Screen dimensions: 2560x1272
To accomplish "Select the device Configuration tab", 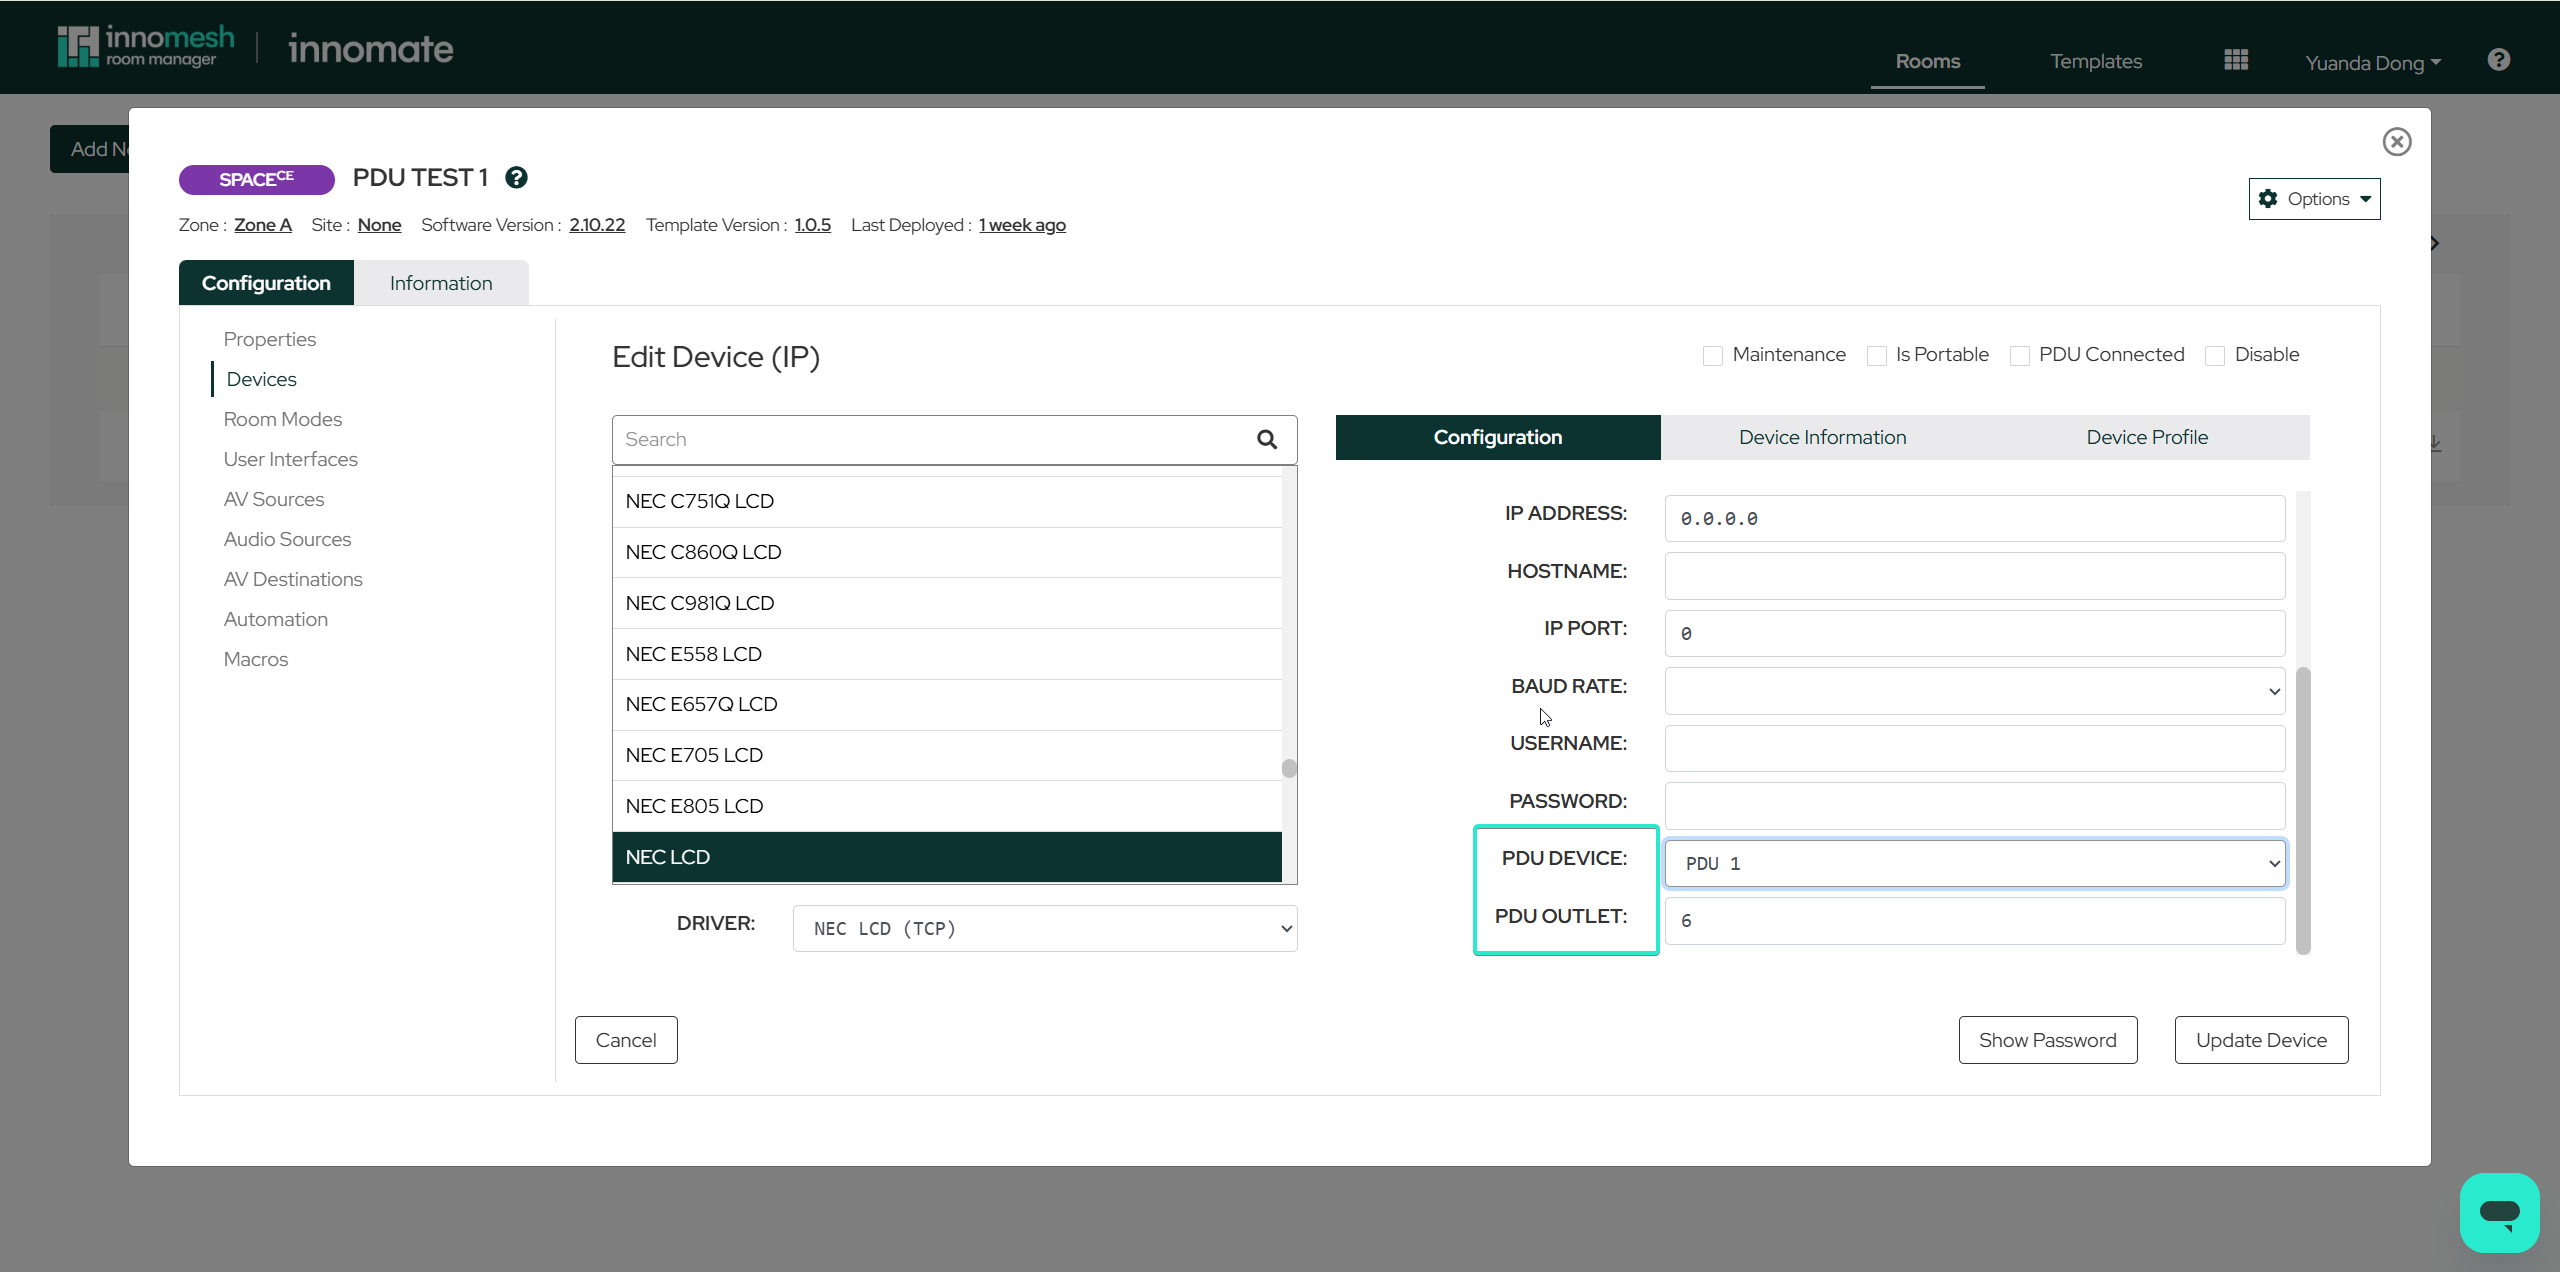I will point(1498,437).
